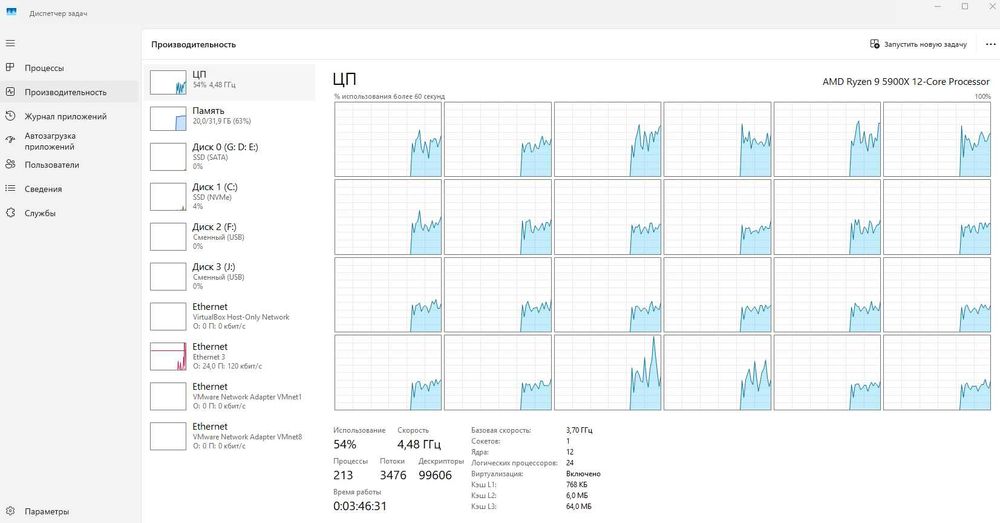Click Запустить новую задачу button
The width and height of the screenshot is (1000, 523).
coord(918,44)
